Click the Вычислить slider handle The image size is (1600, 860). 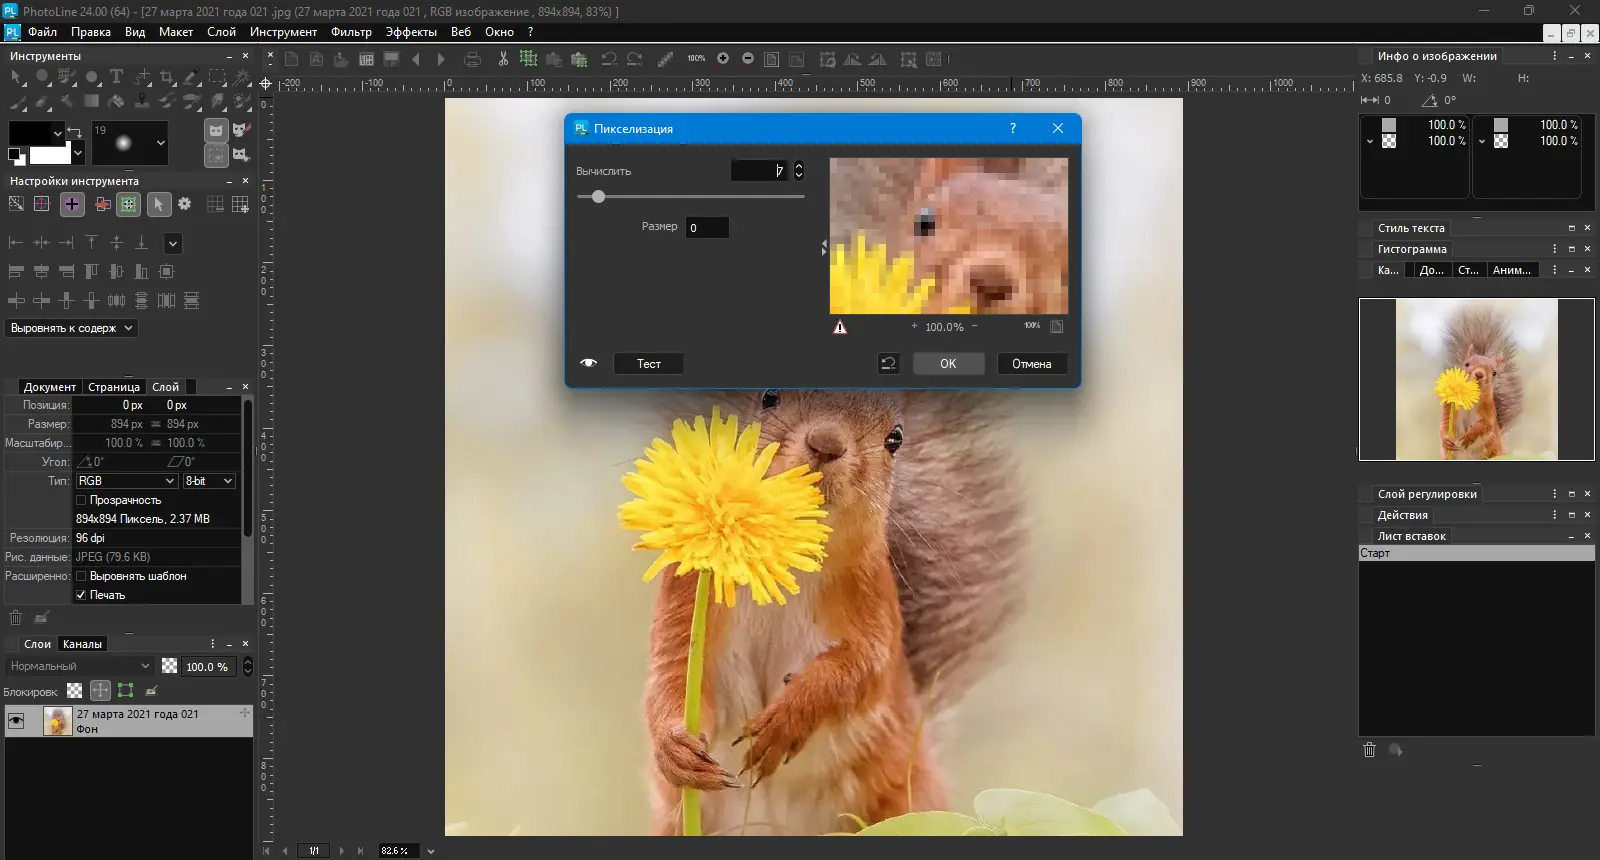click(598, 197)
